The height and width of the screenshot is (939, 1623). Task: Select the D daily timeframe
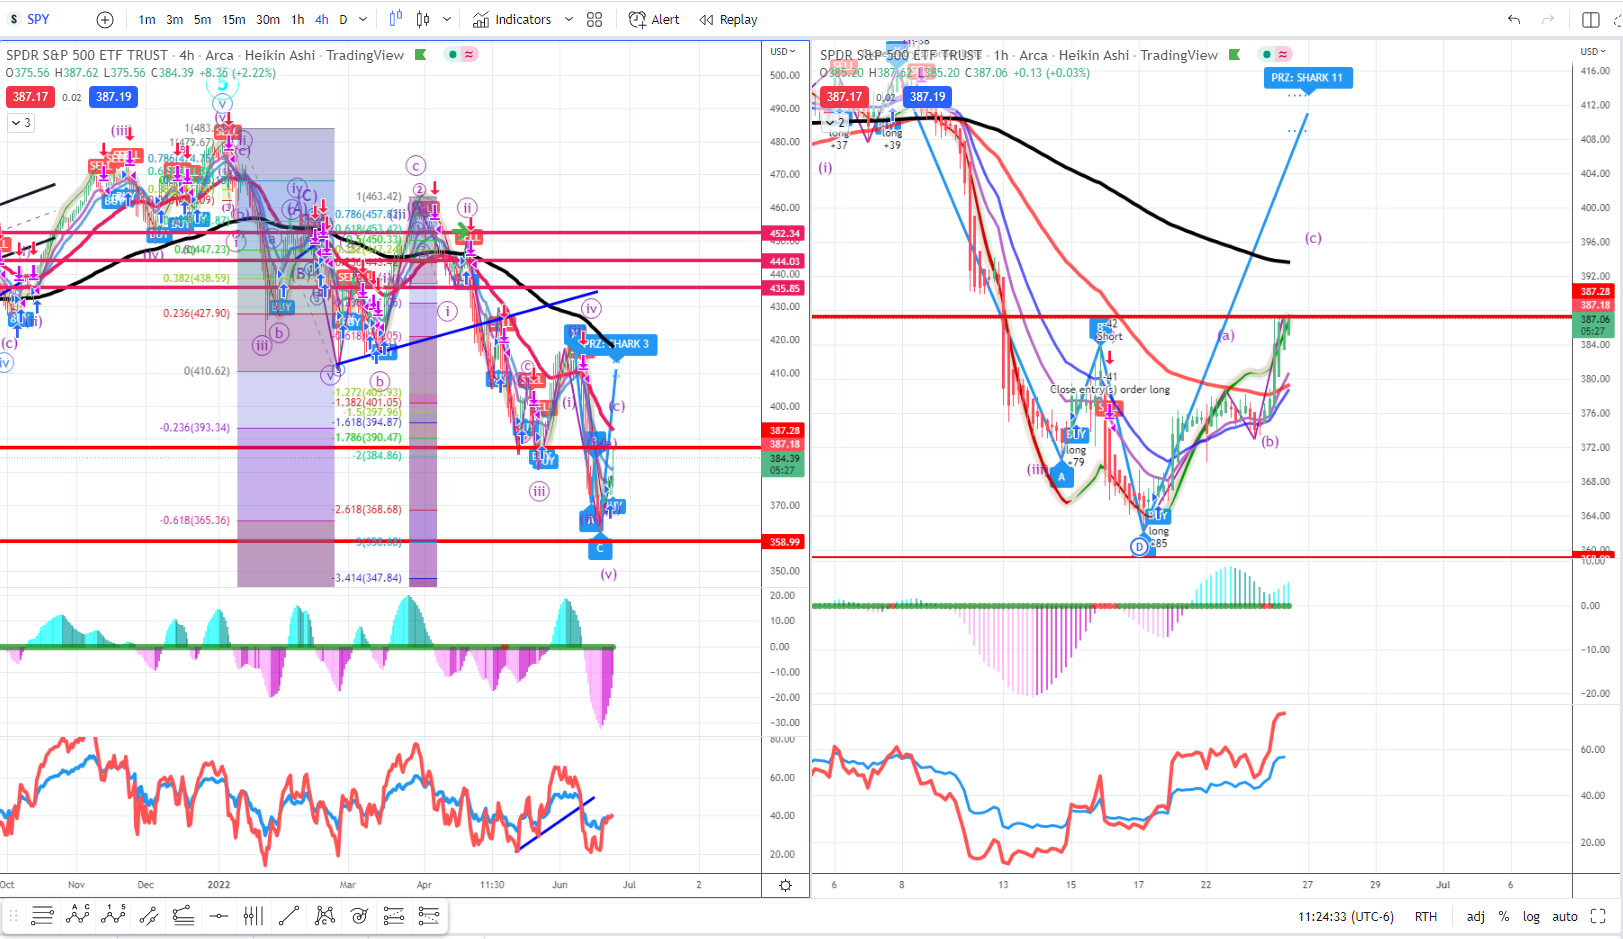click(343, 19)
